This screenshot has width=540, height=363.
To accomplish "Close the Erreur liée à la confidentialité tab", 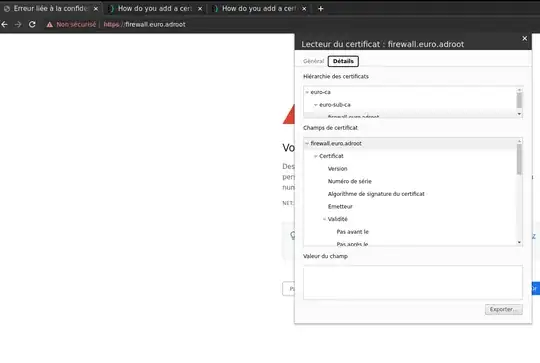I will [x=96, y=9].
